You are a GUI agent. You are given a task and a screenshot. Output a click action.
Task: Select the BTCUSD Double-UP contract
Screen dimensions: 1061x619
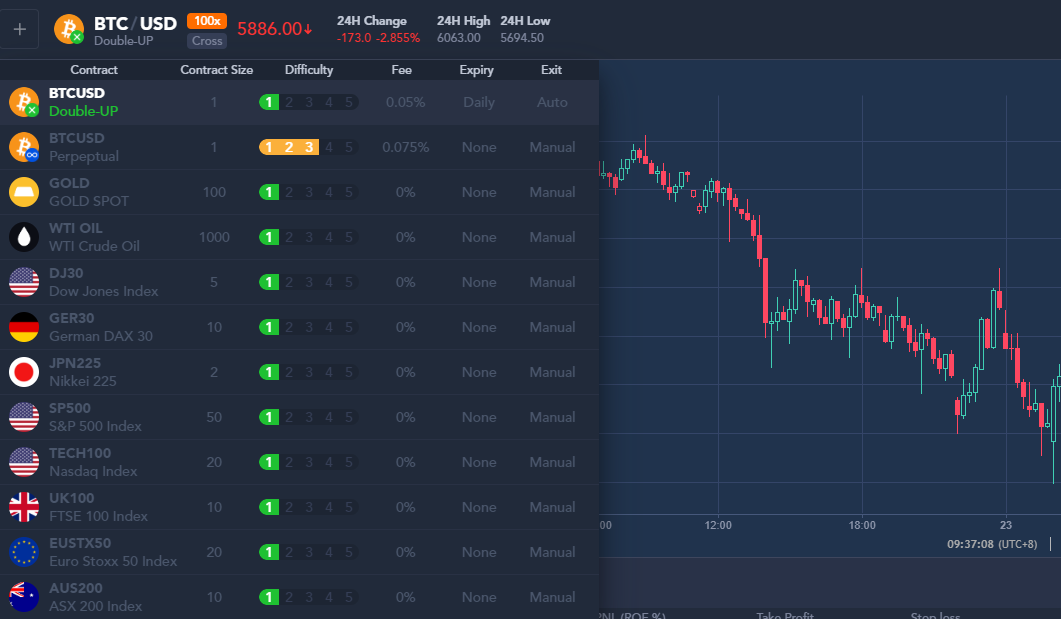click(299, 102)
